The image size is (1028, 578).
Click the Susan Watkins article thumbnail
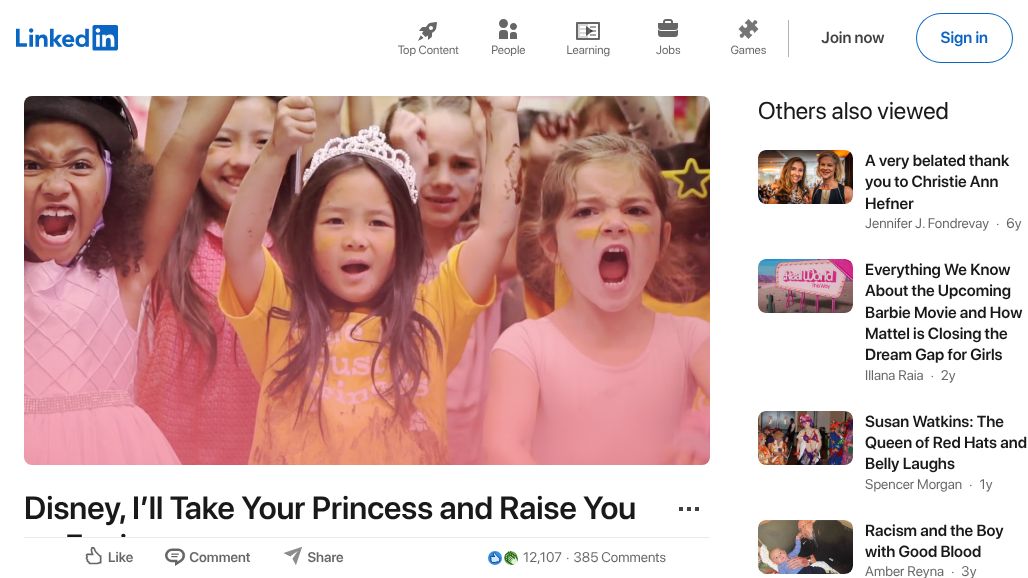(x=805, y=438)
